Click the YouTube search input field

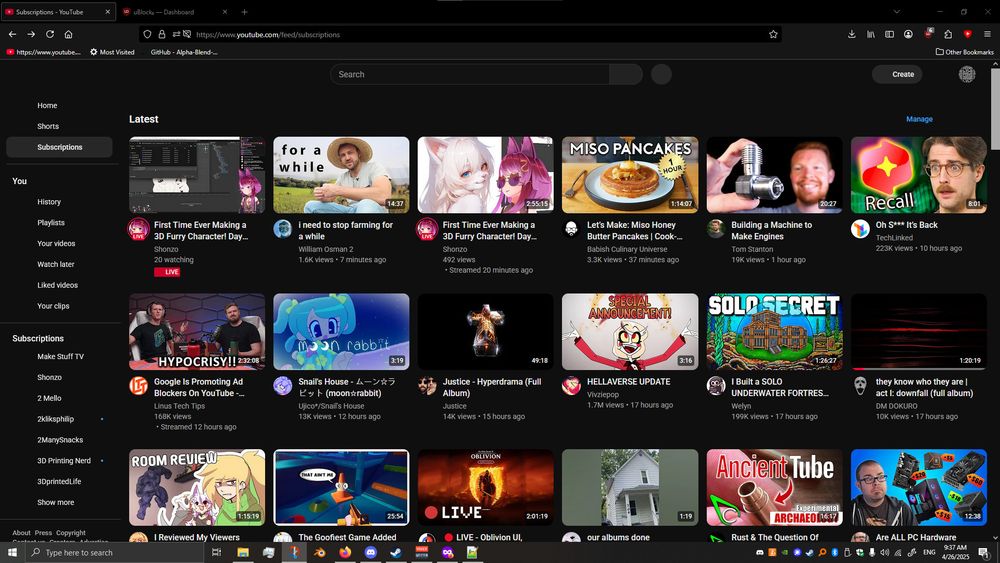470,75
